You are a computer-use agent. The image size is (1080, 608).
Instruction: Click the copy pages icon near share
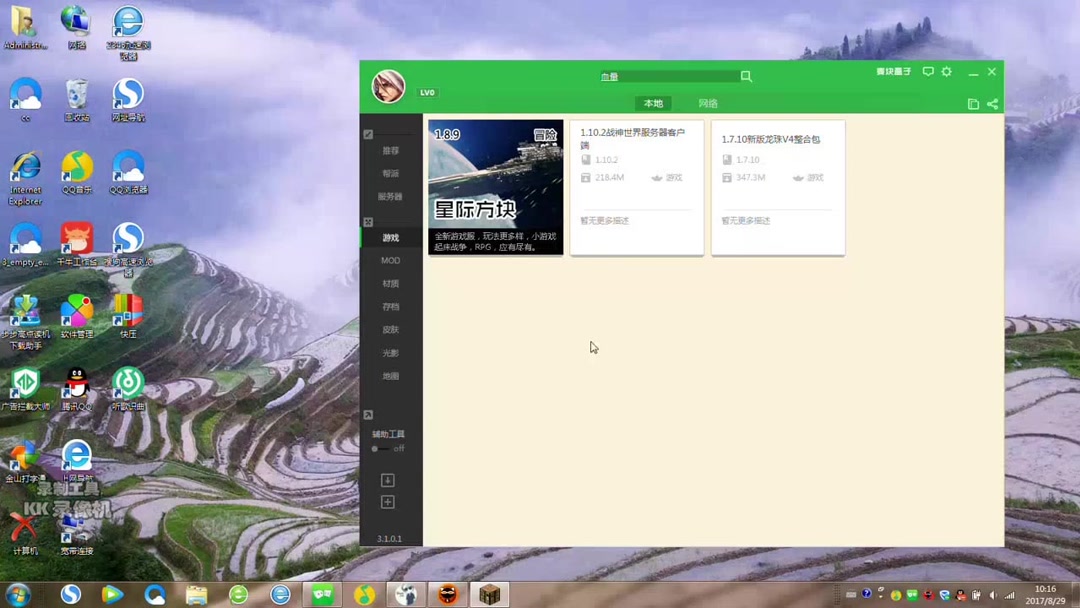[971, 103]
